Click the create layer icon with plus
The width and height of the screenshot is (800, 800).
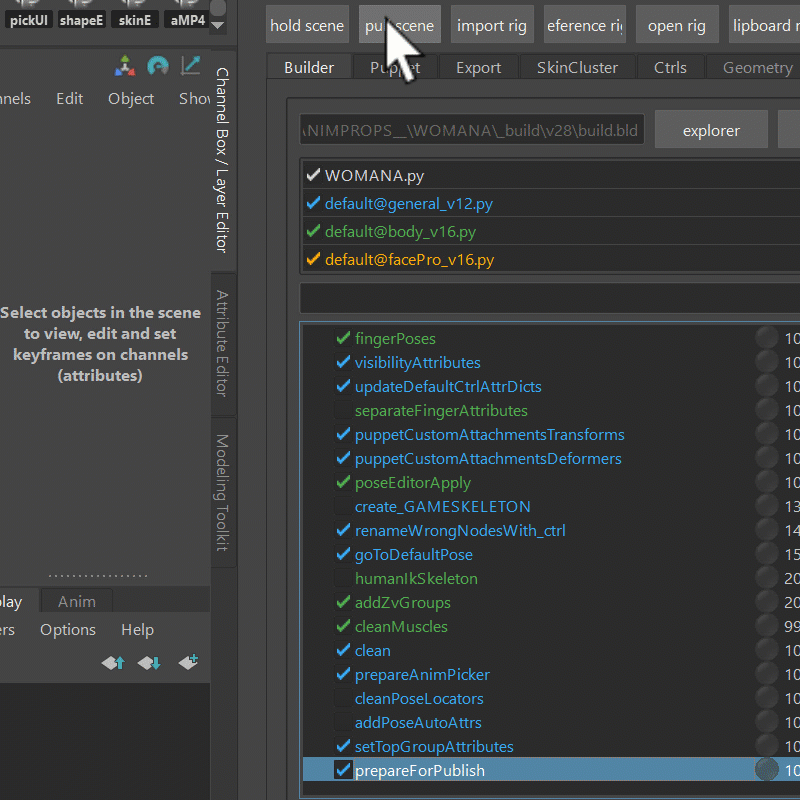188,662
